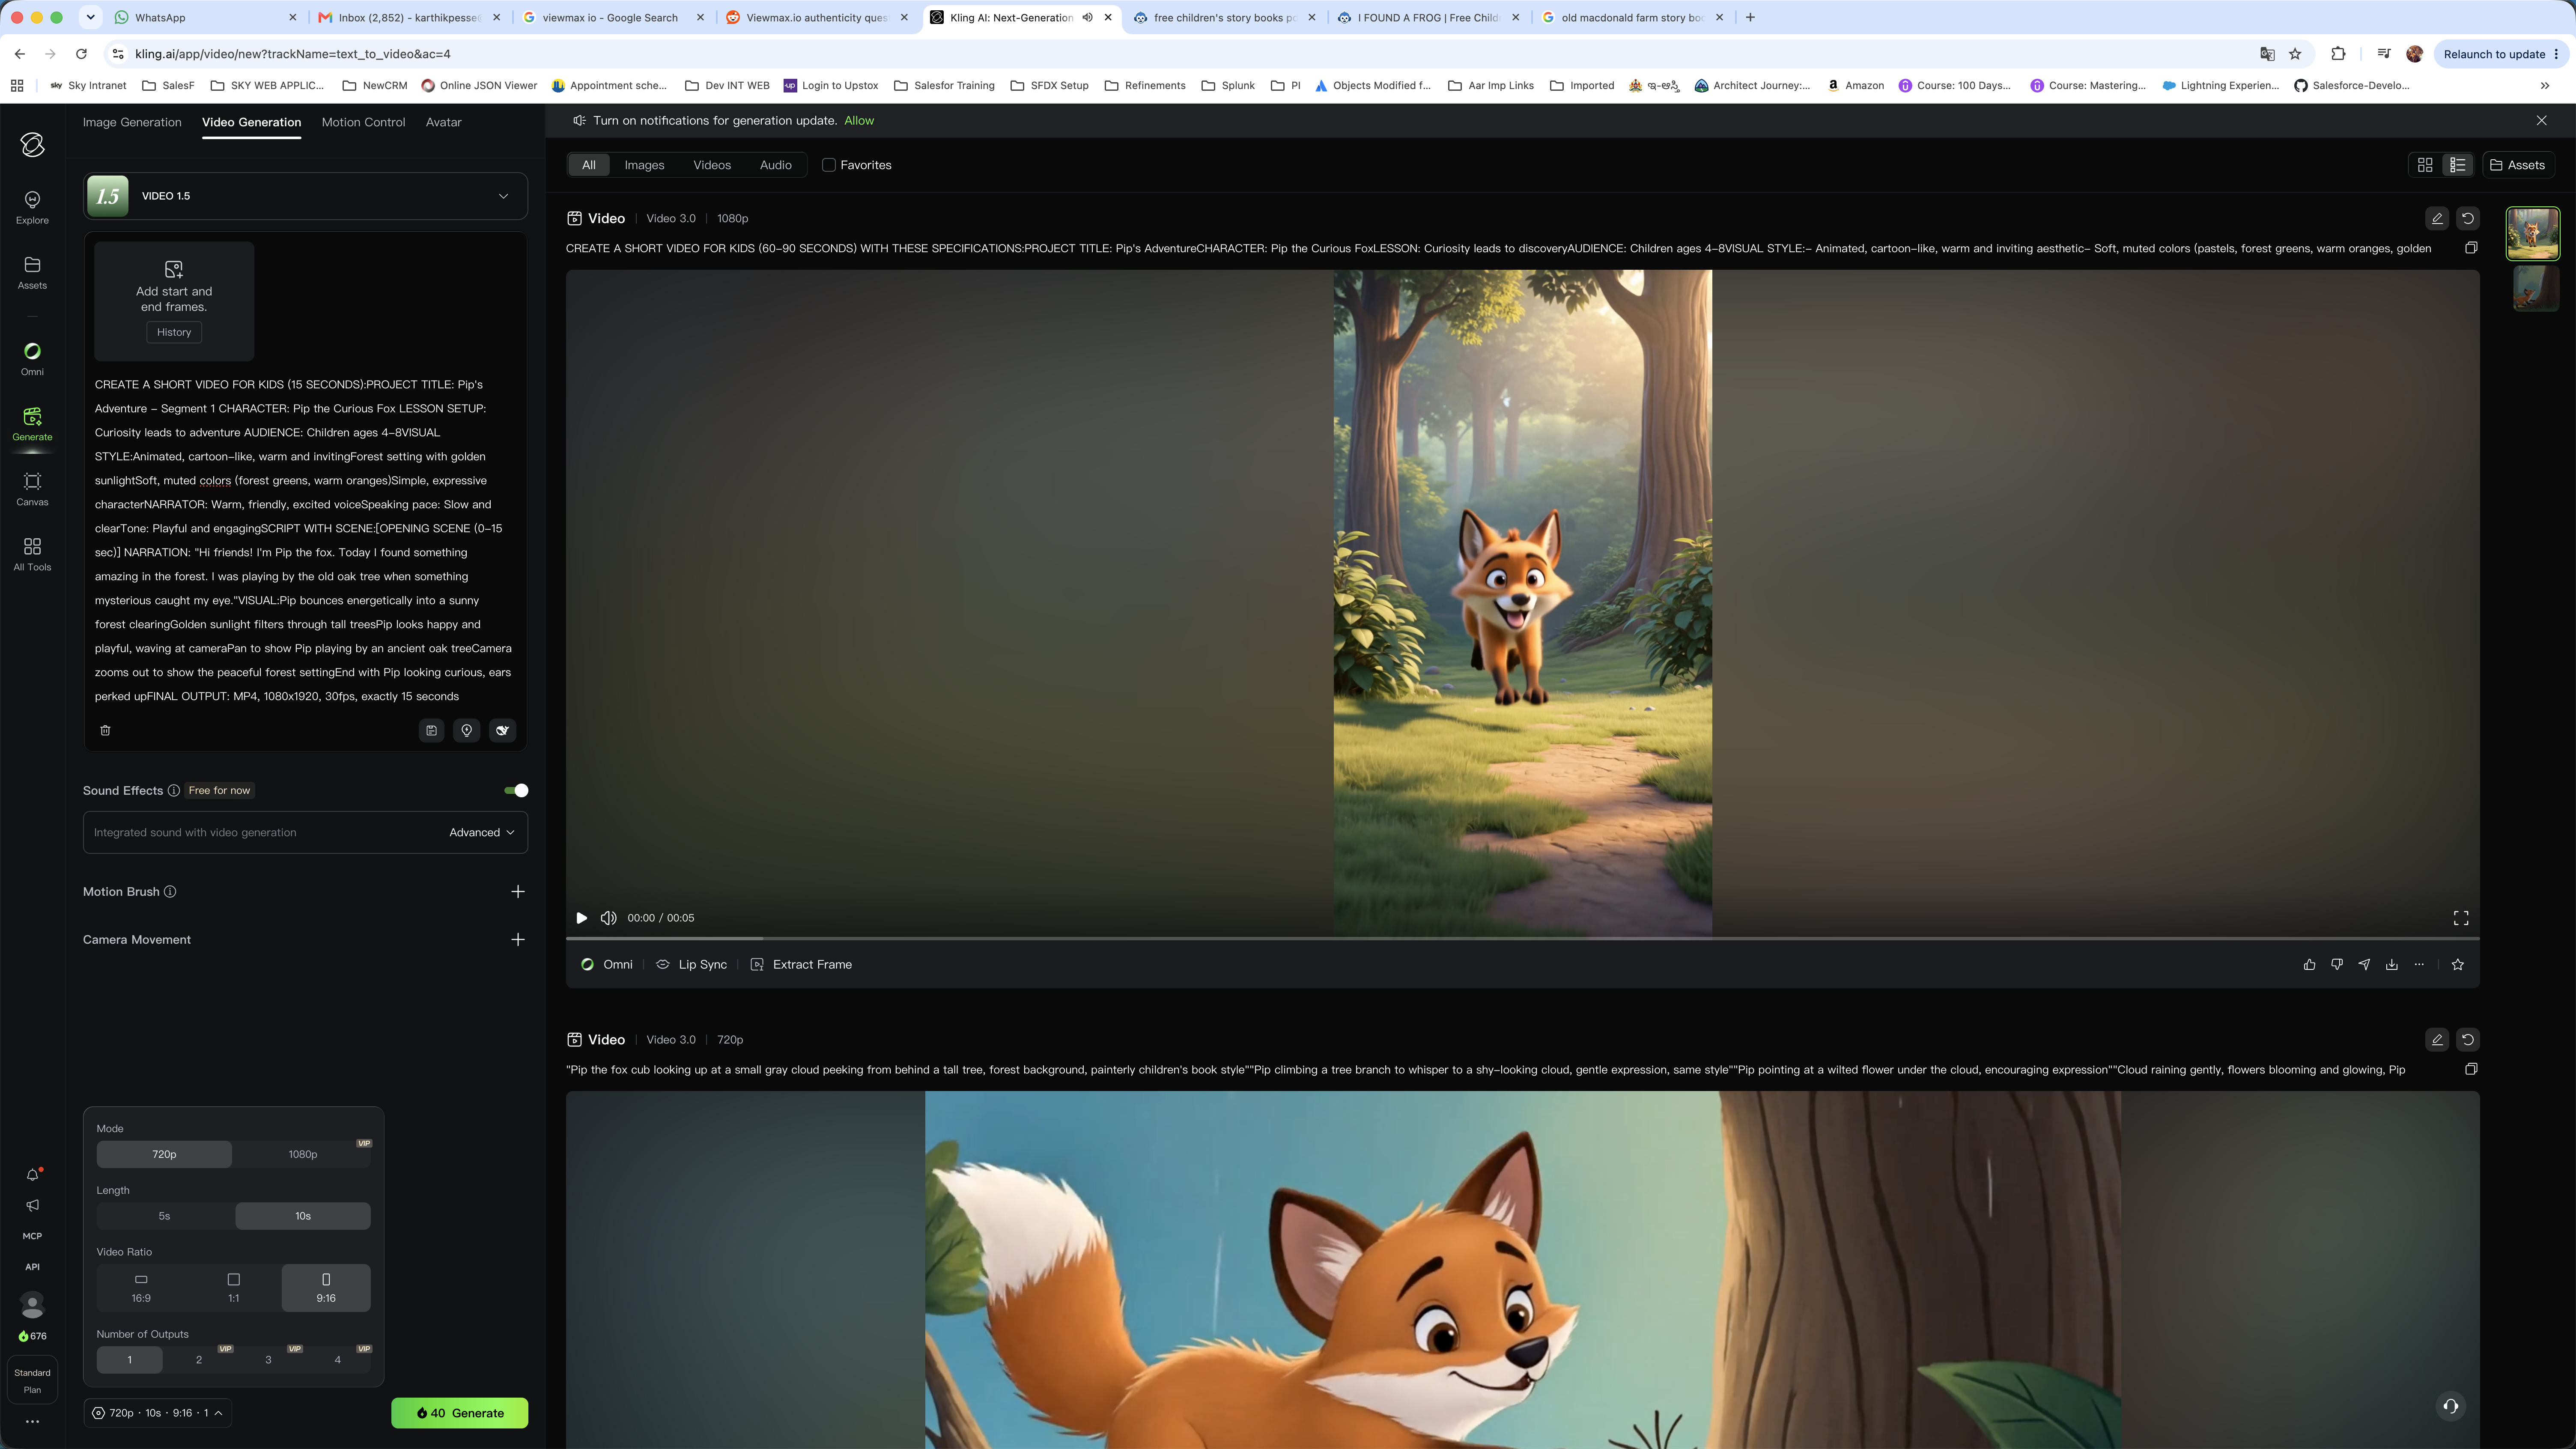This screenshot has height=1449, width=2576.
Task: Set number of outputs to 2
Action: click(199, 1360)
